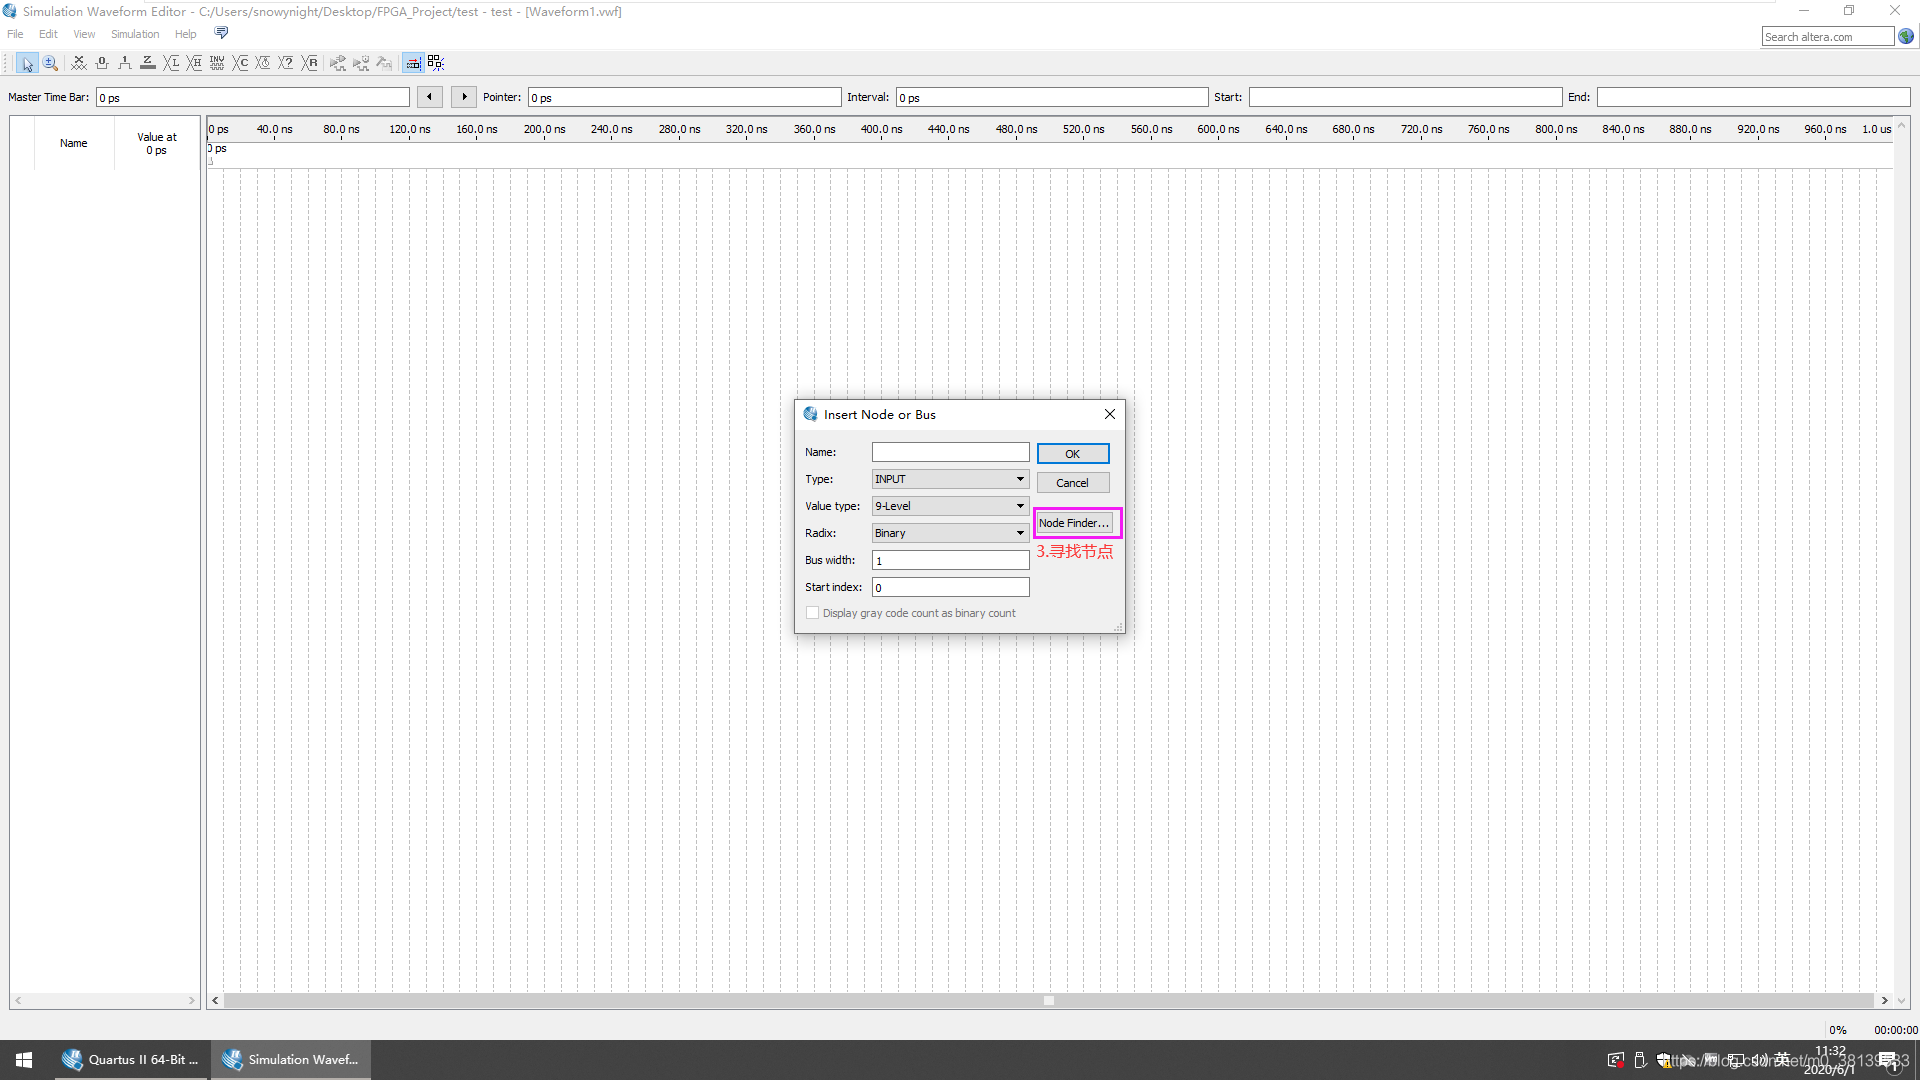Click High Impedance (Z) toolbar icon
The image size is (1920, 1080).
coord(148,63)
